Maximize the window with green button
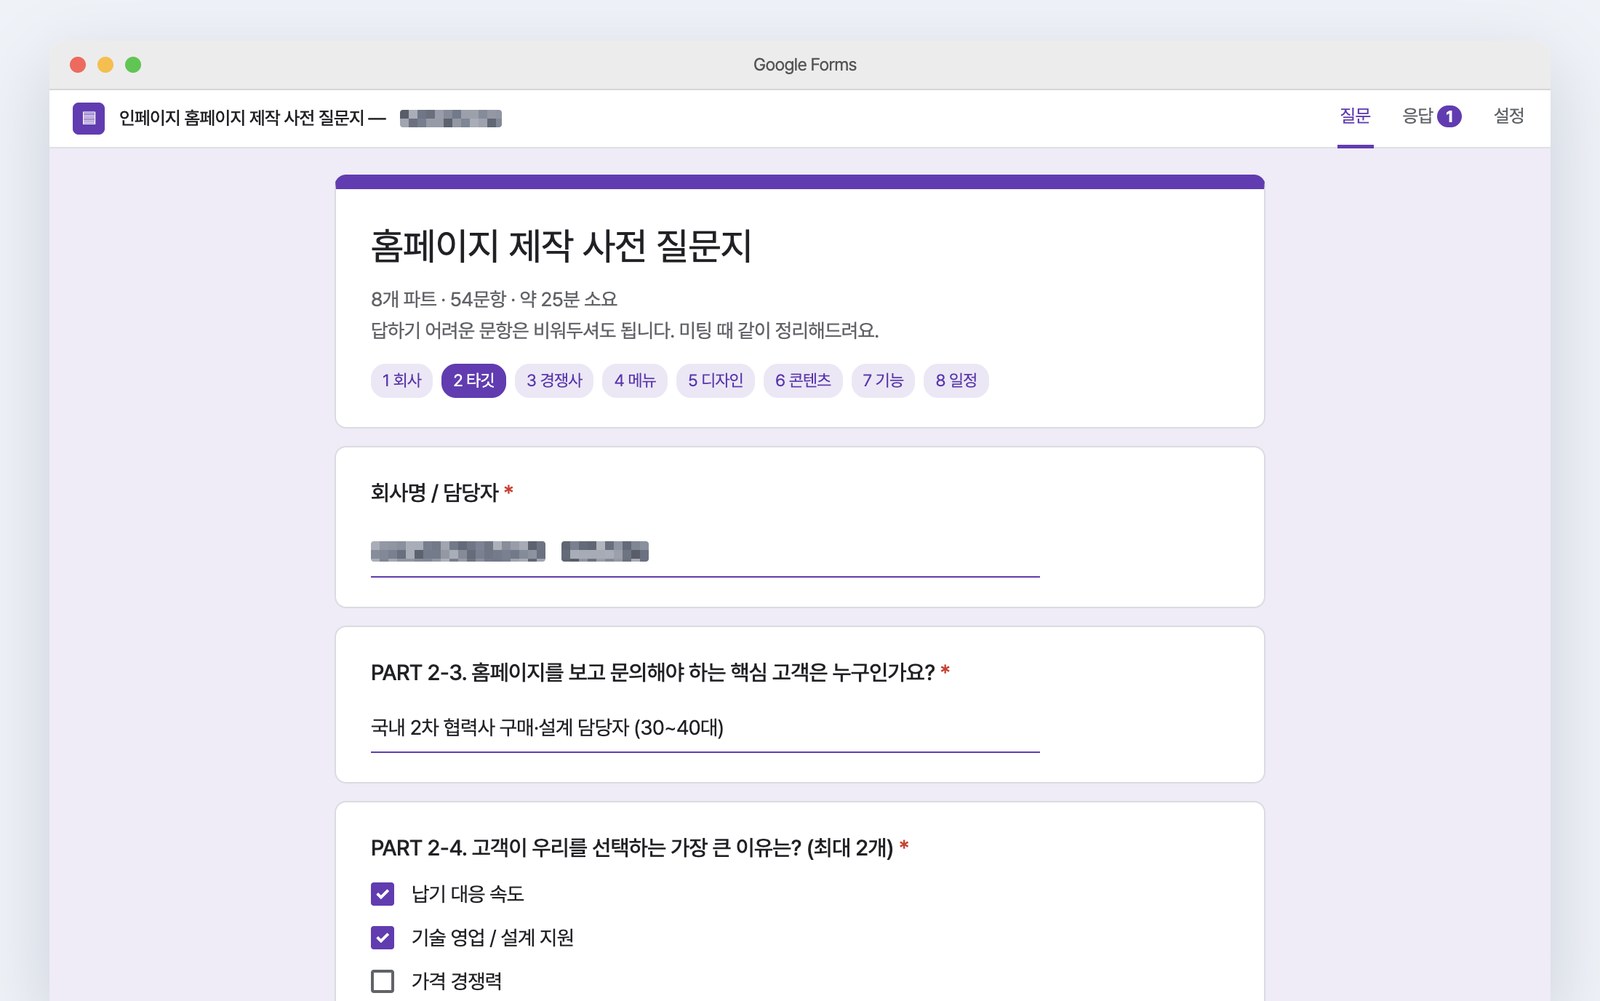Image resolution: width=1600 pixels, height=1001 pixels. coord(133,65)
